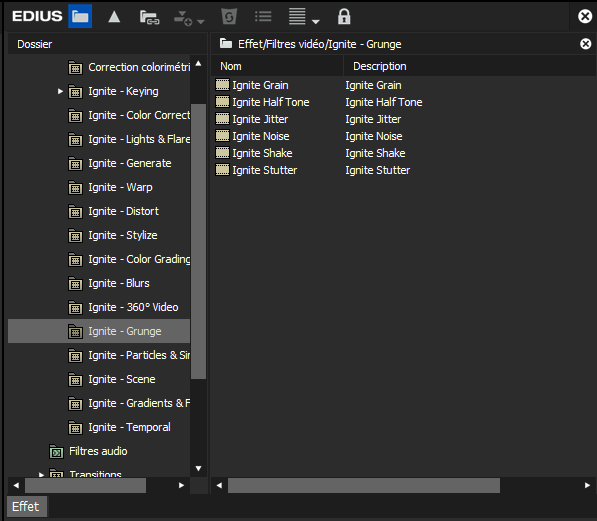Toggle the lock icon in toolbar
The height and width of the screenshot is (521, 597).
344,17
